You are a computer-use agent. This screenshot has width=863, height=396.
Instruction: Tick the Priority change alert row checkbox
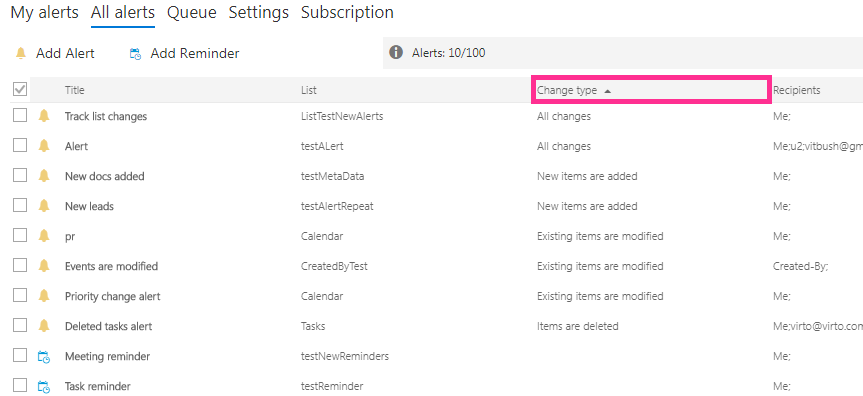[x=20, y=296]
